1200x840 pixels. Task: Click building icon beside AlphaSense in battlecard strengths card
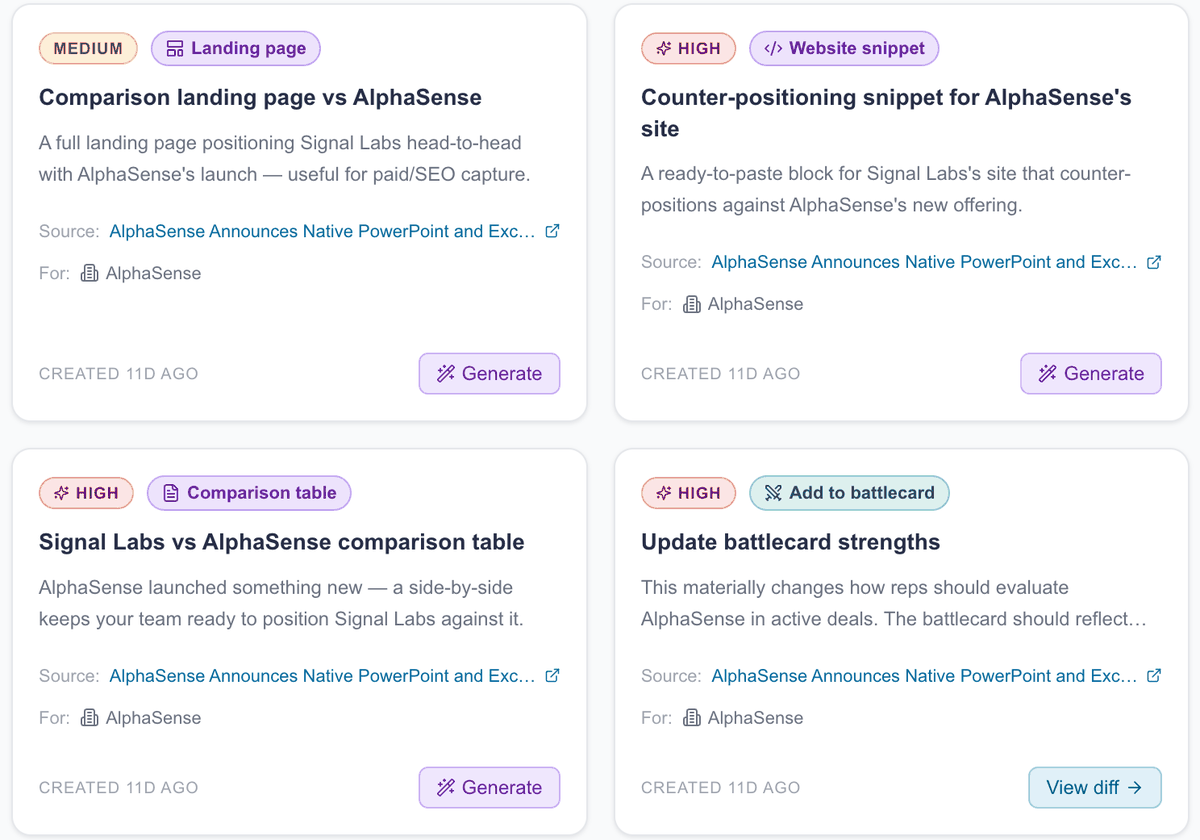[691, 718]
